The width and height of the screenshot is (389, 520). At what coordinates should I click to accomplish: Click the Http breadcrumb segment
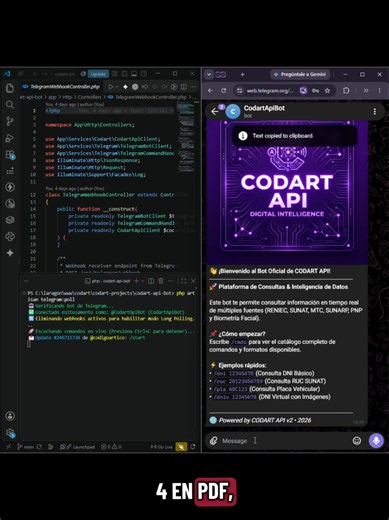67,97
